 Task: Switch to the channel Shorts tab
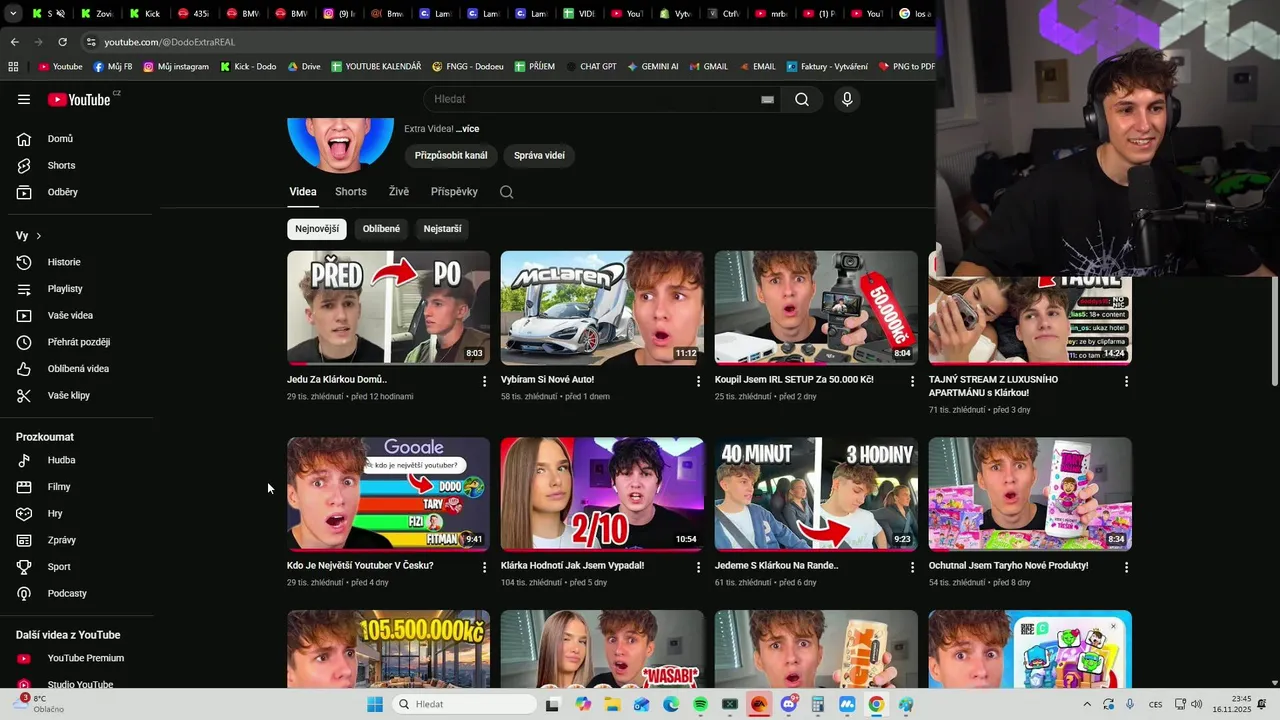[351, 192]
